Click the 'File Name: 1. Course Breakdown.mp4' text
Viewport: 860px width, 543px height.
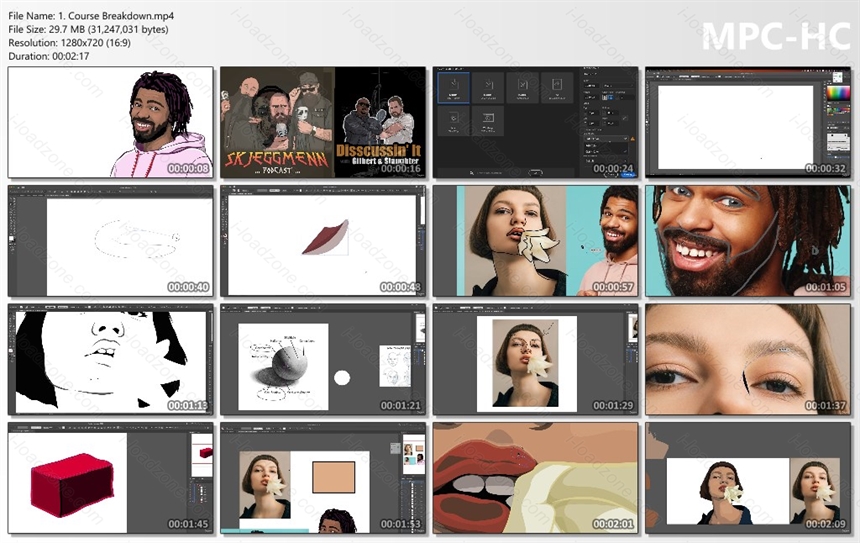click(91, 16)
